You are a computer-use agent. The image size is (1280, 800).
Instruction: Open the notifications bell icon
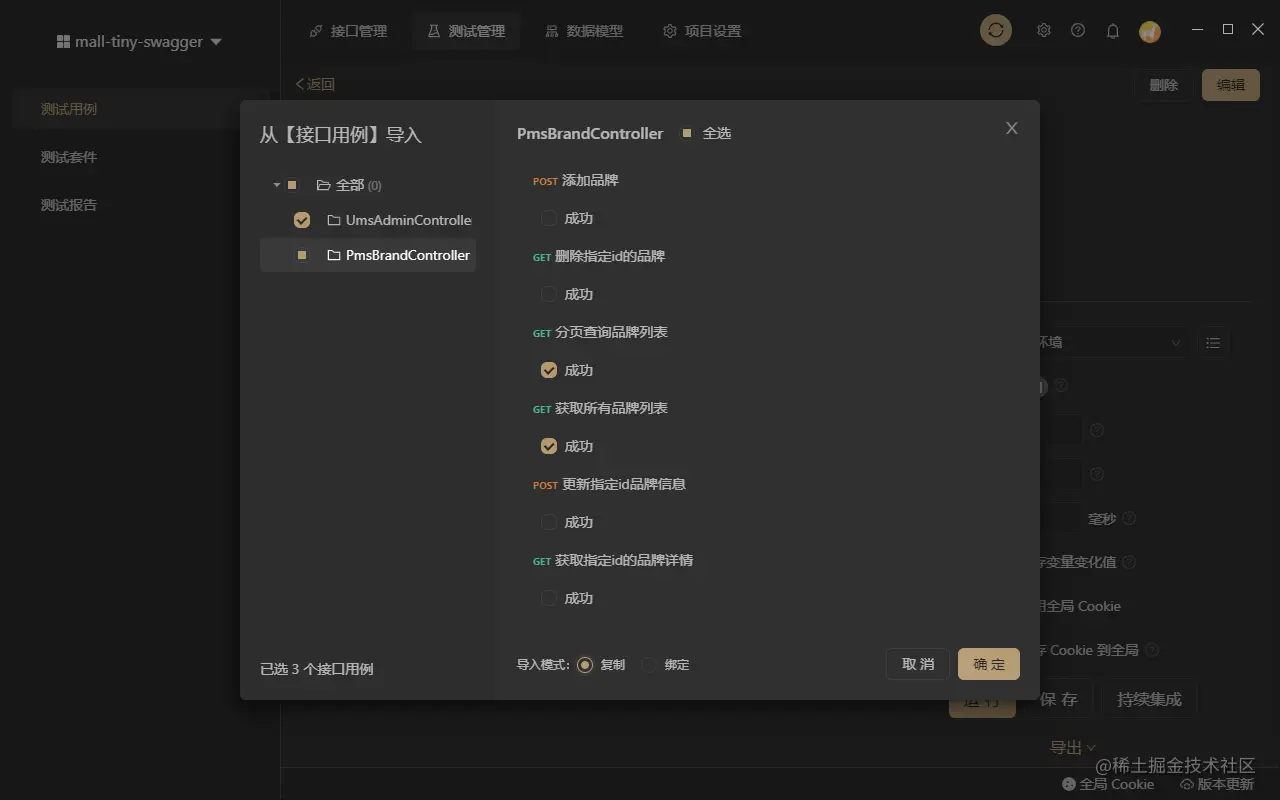point(1112,31)
